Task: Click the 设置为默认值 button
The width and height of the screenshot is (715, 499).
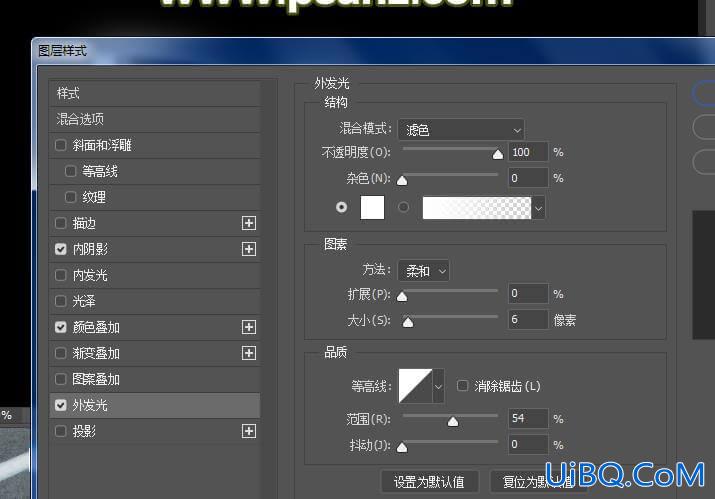Action: tap(430, 482)
